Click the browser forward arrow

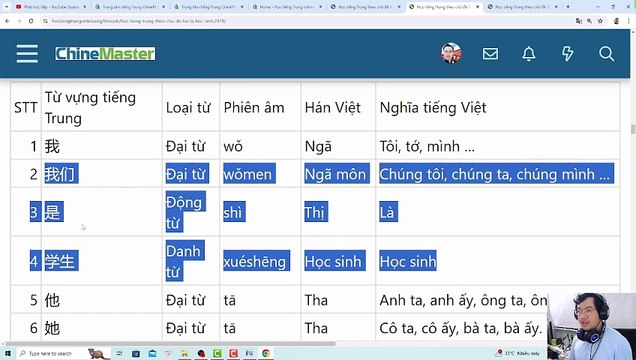coord(19,21)
